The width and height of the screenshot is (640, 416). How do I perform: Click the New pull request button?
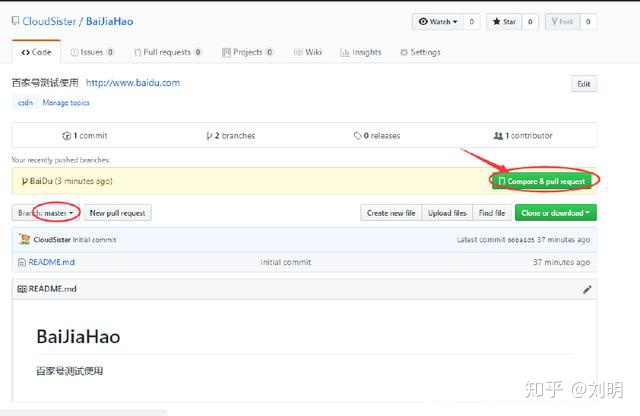[x=118, y=213]
